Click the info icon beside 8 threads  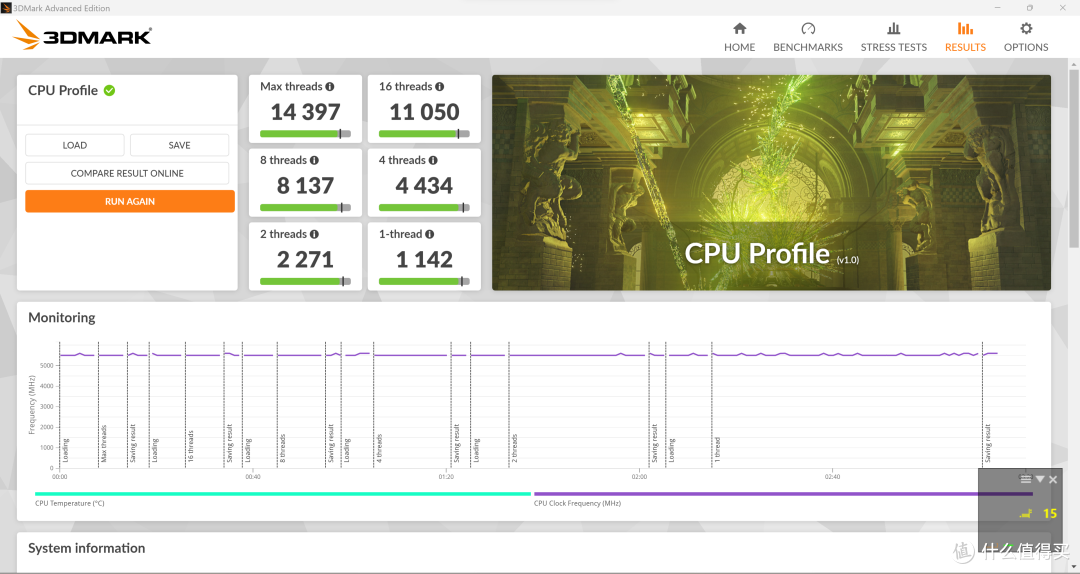(314, 160)
